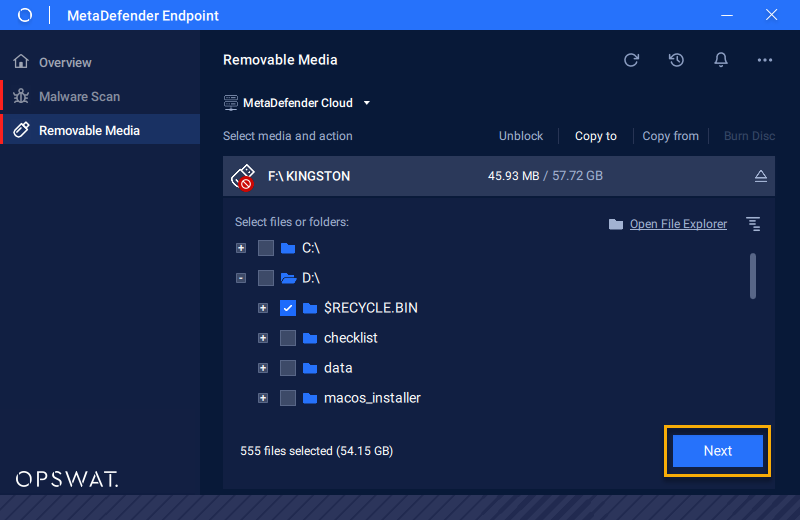Select Removable Media in sidebar
Image resolution: width=800 pixels, height=520 pixels.
tap(100, 130)
